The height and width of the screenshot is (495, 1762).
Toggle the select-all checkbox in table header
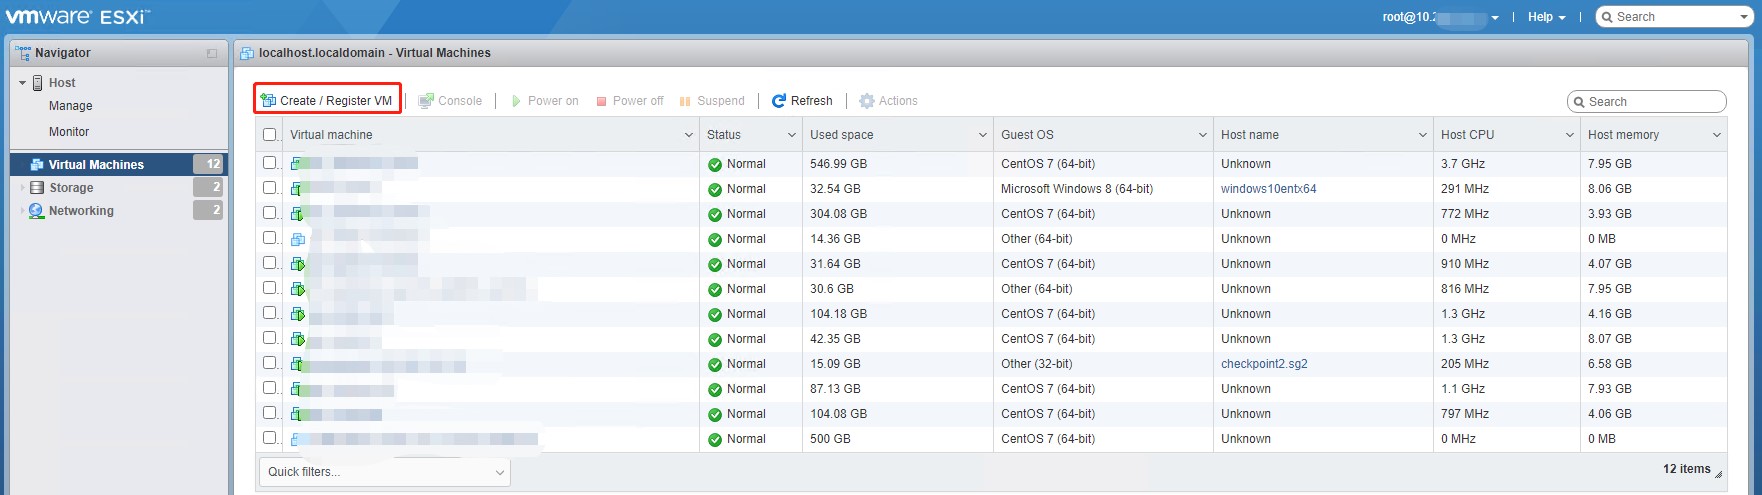[x=270, y=135]
